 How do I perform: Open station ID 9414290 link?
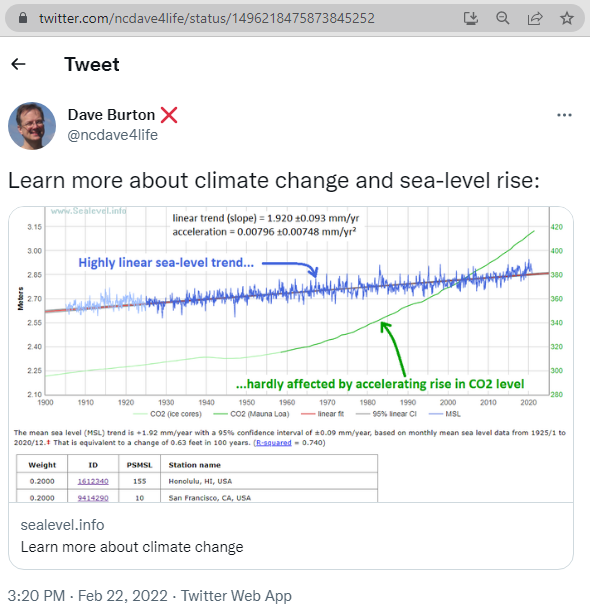[93, 498]
